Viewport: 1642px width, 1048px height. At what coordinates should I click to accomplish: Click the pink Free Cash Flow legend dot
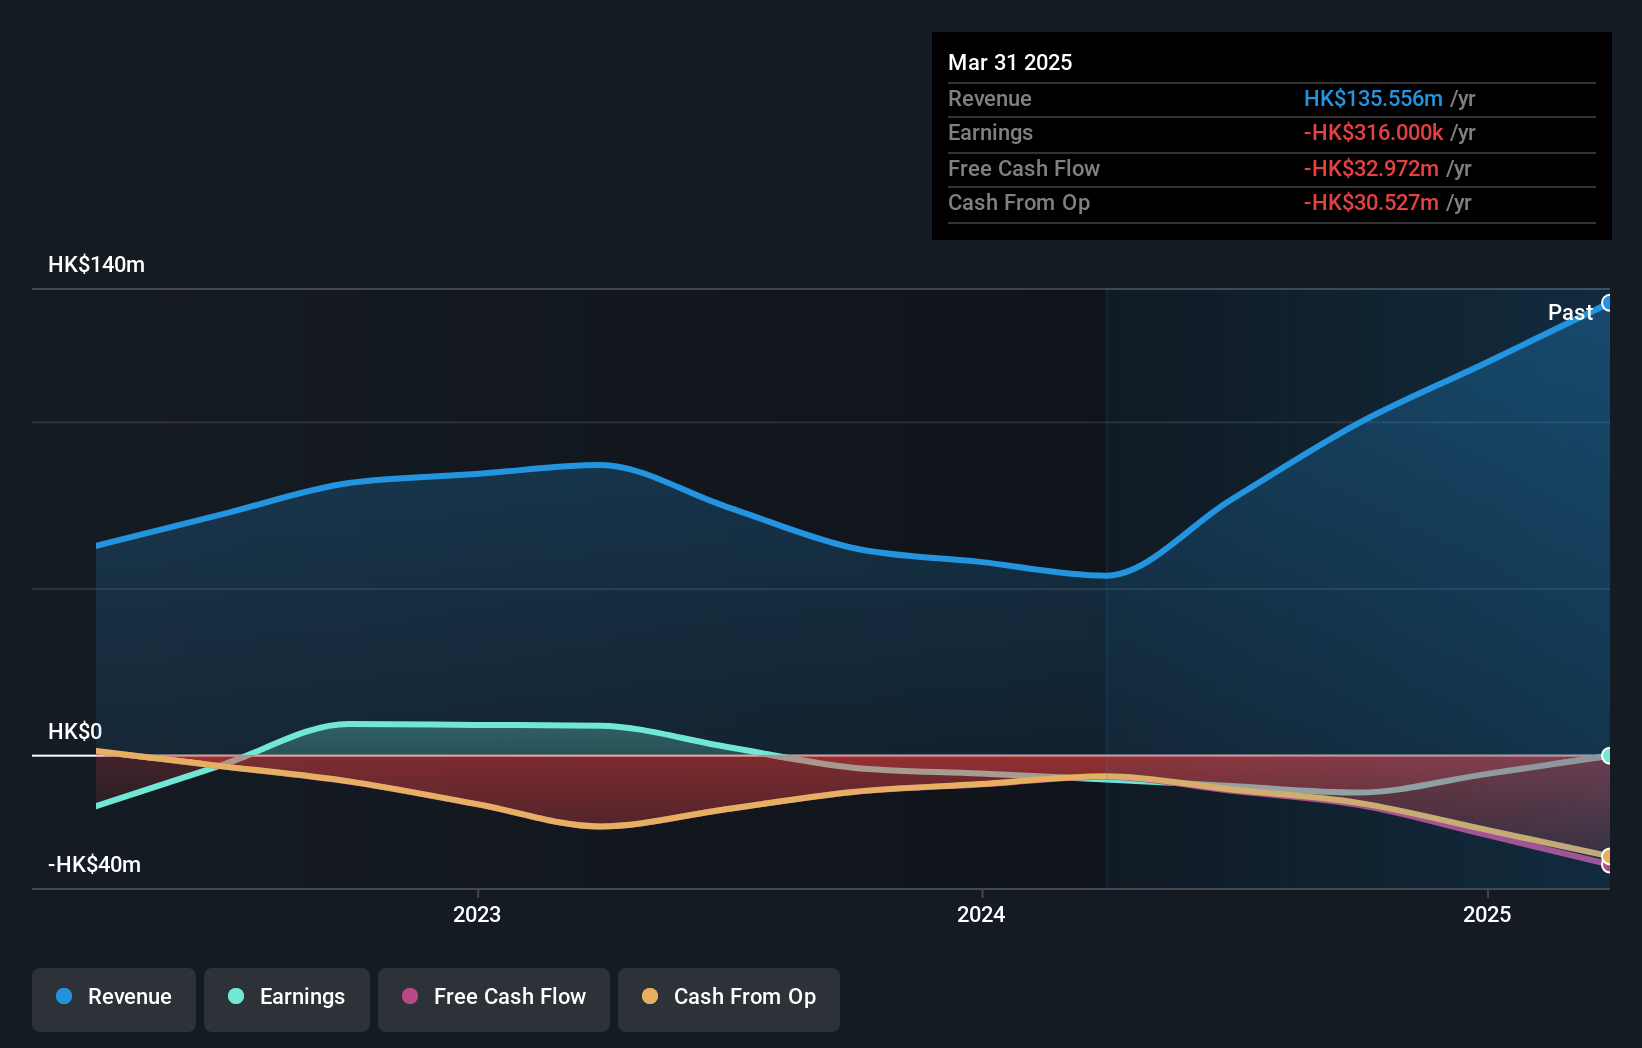coord(411,997)
